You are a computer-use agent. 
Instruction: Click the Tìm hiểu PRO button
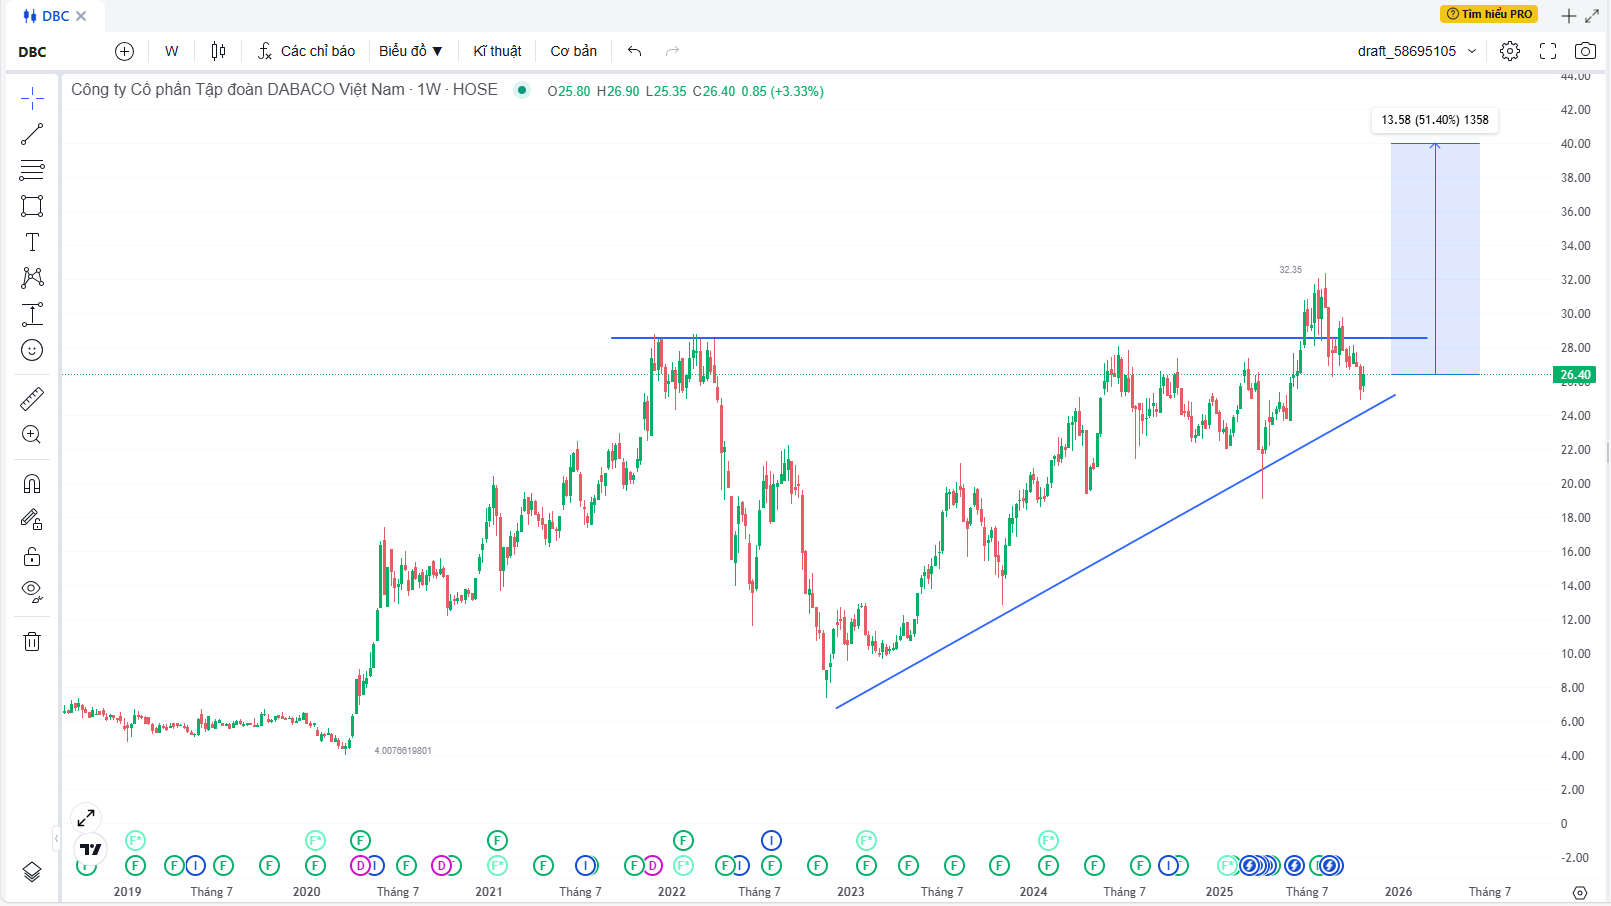1489,14
